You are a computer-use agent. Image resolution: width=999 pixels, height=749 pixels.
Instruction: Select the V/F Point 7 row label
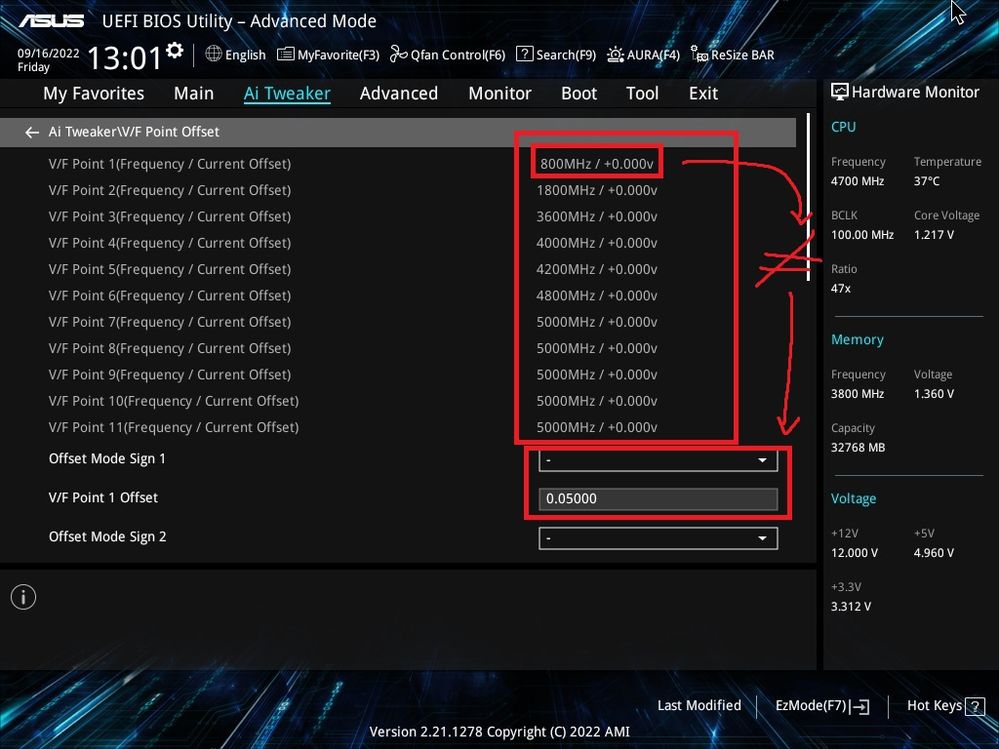click(169, 322)
